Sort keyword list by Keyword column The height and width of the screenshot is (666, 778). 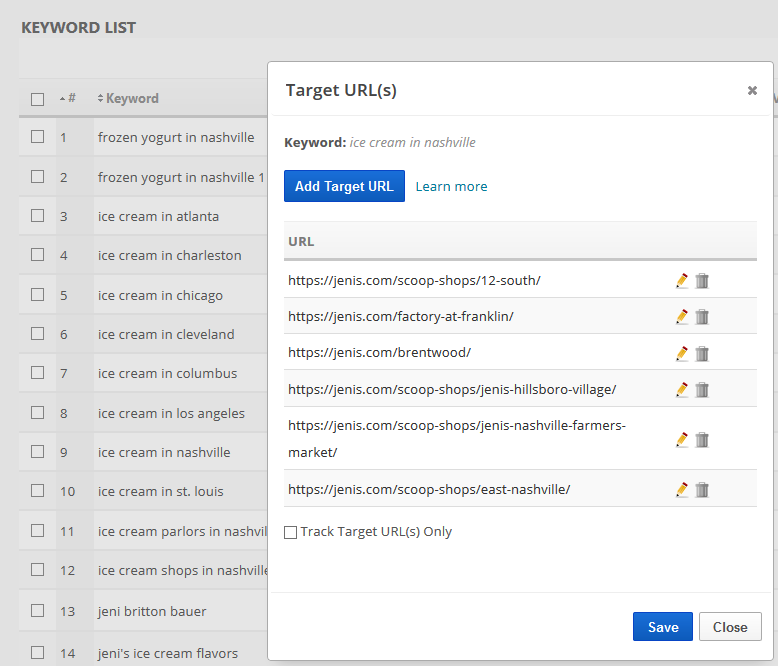tap(131, 99)
